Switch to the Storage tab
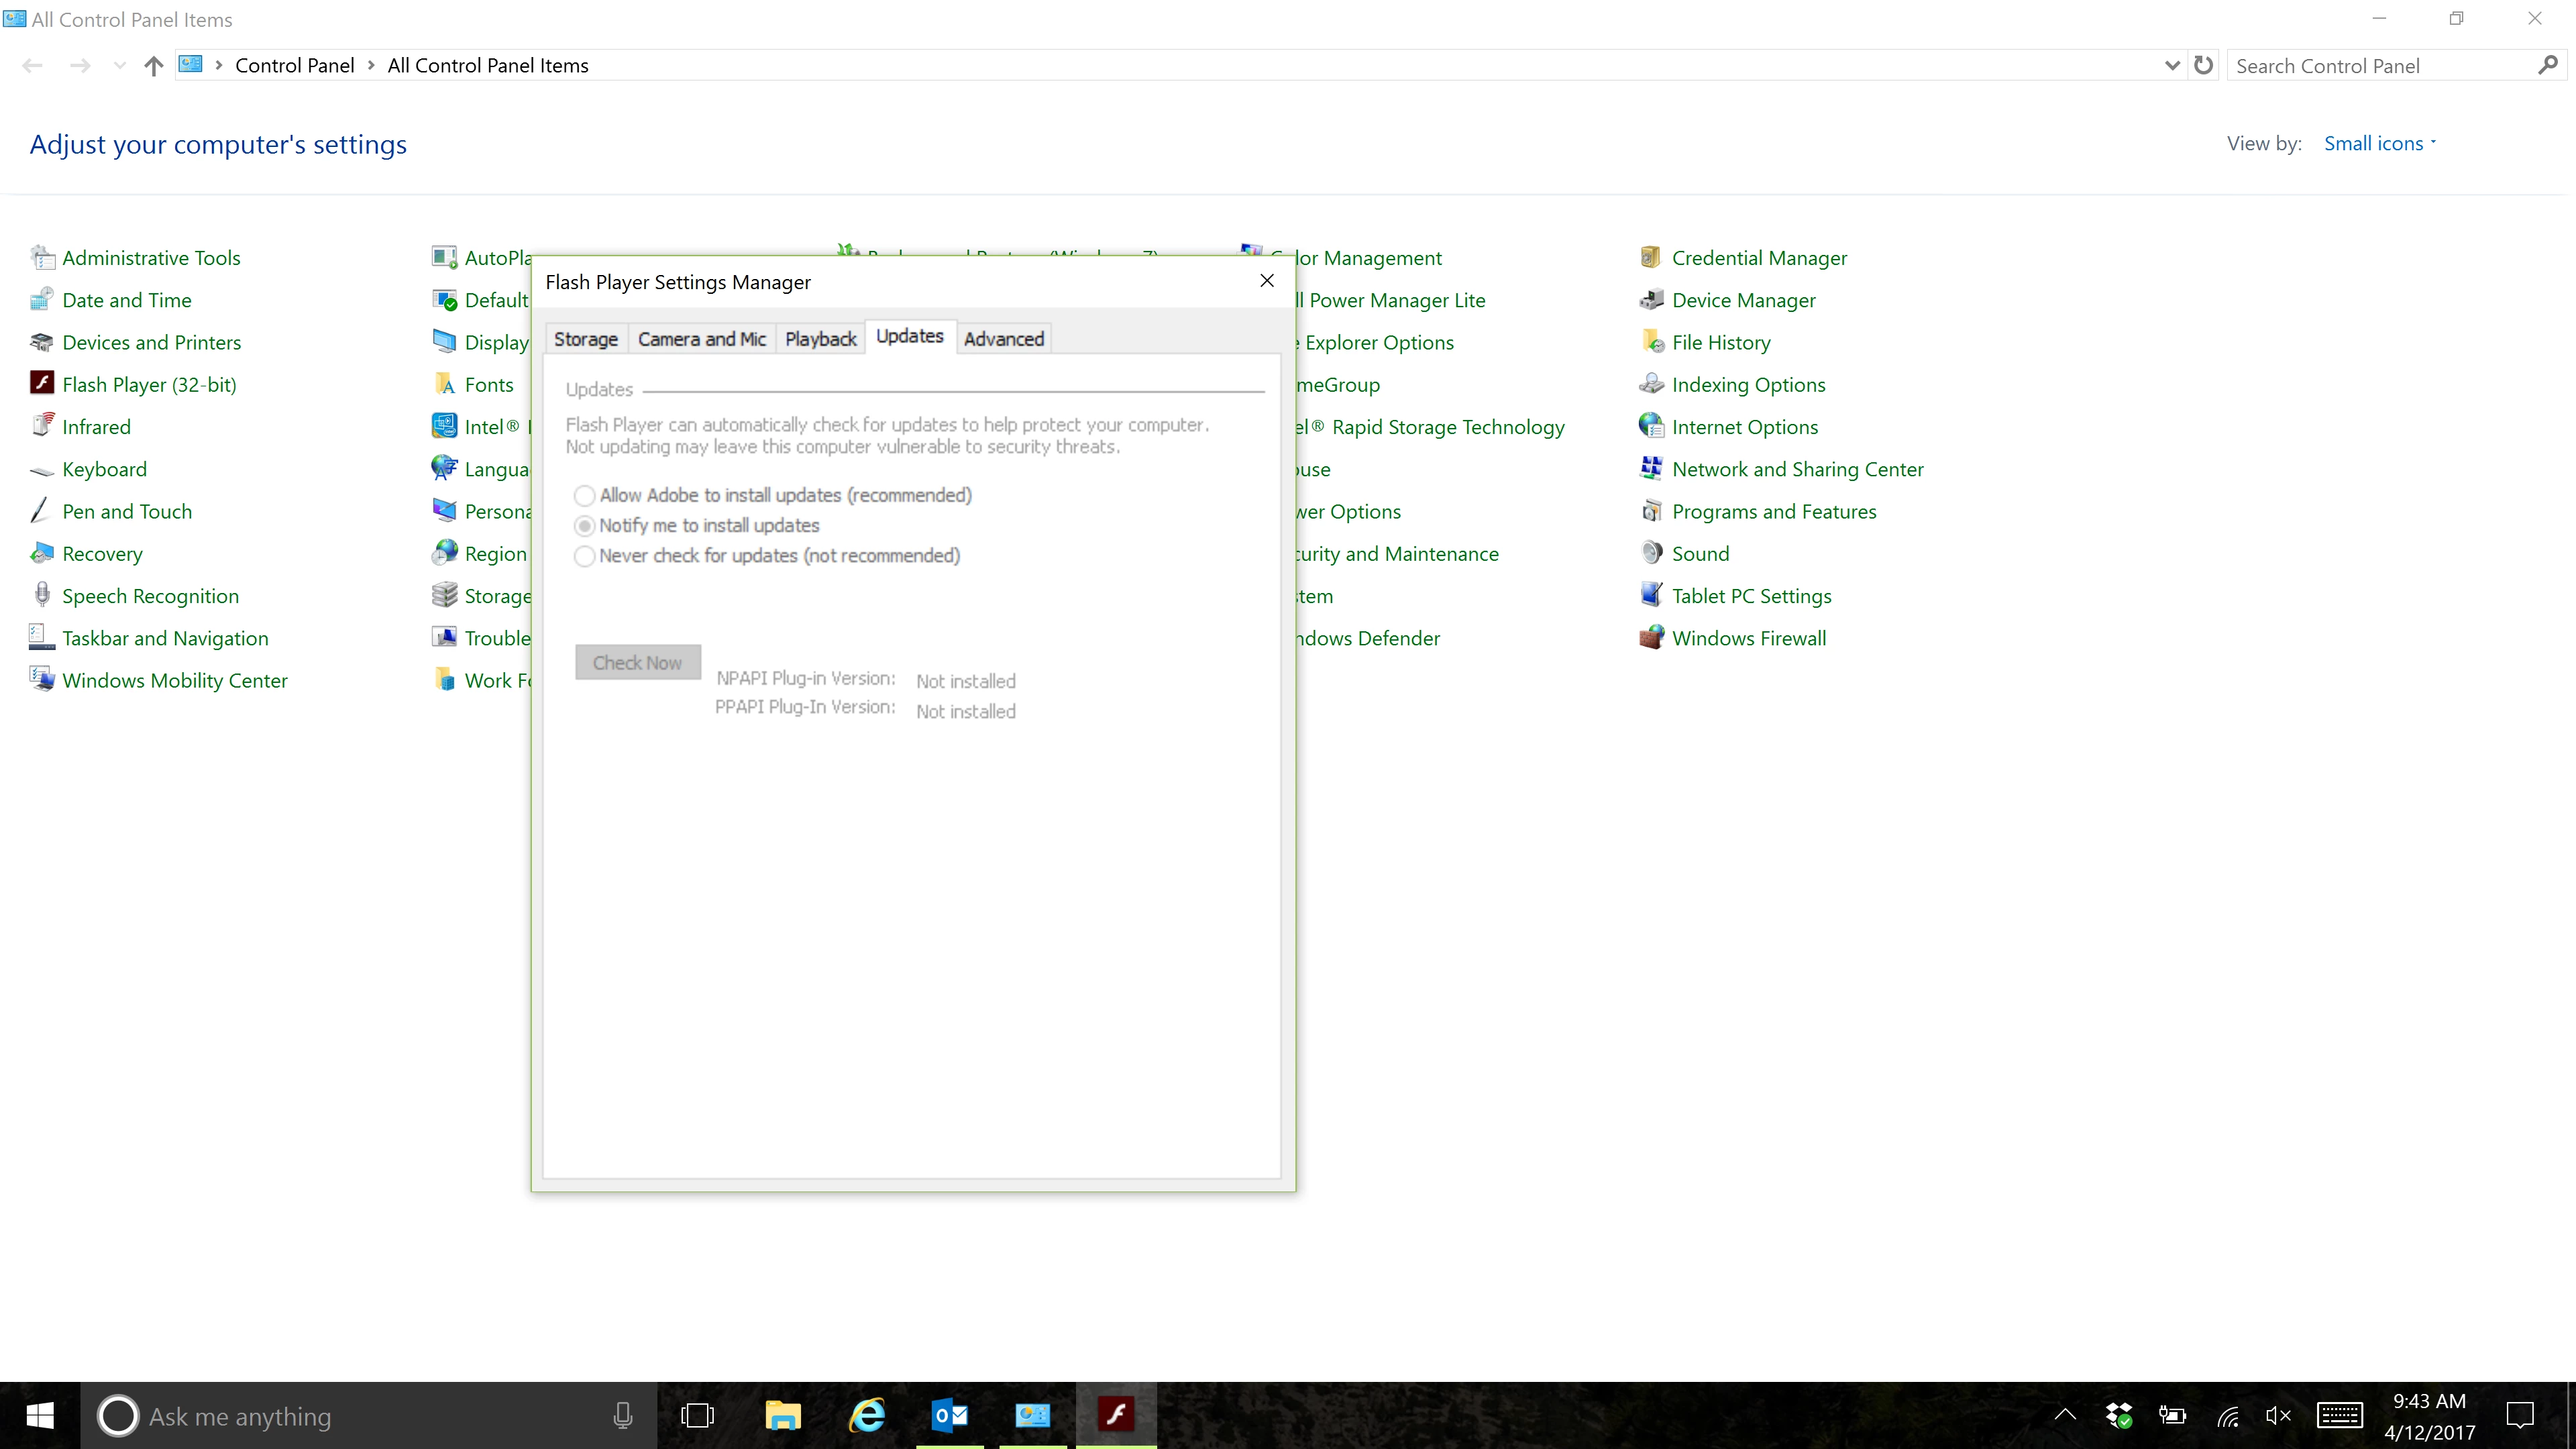Image resolution: width=2576 pixels, height=1449 pixels. pos(585,339)
